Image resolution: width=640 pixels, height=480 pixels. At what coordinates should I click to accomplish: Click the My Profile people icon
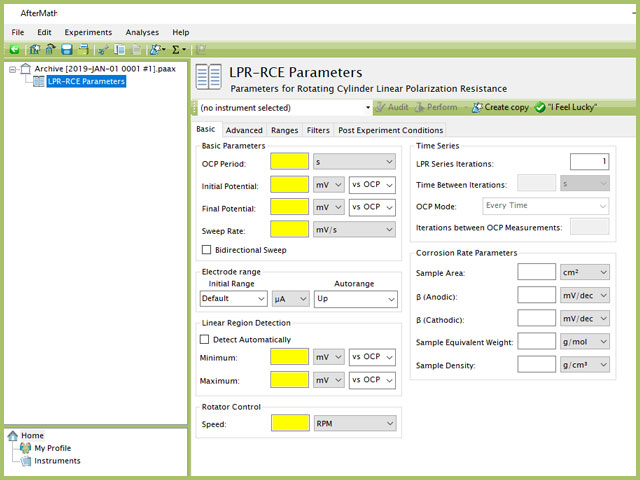(x=25, y=448)
